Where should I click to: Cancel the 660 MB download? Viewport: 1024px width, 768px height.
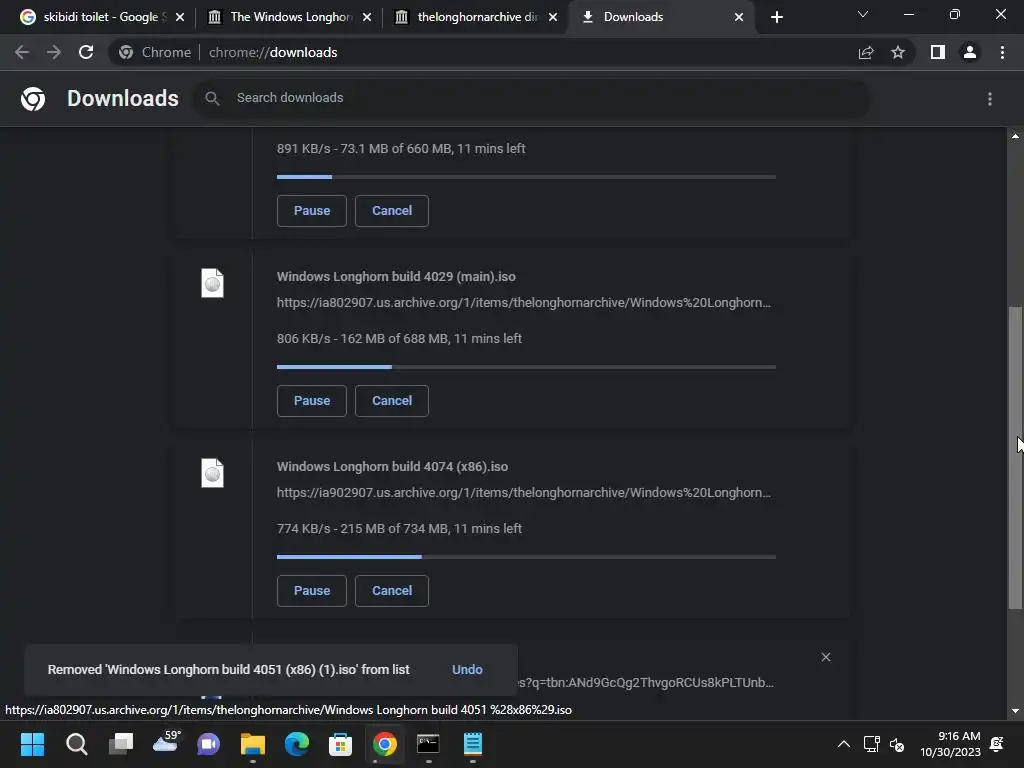[392, 211]
